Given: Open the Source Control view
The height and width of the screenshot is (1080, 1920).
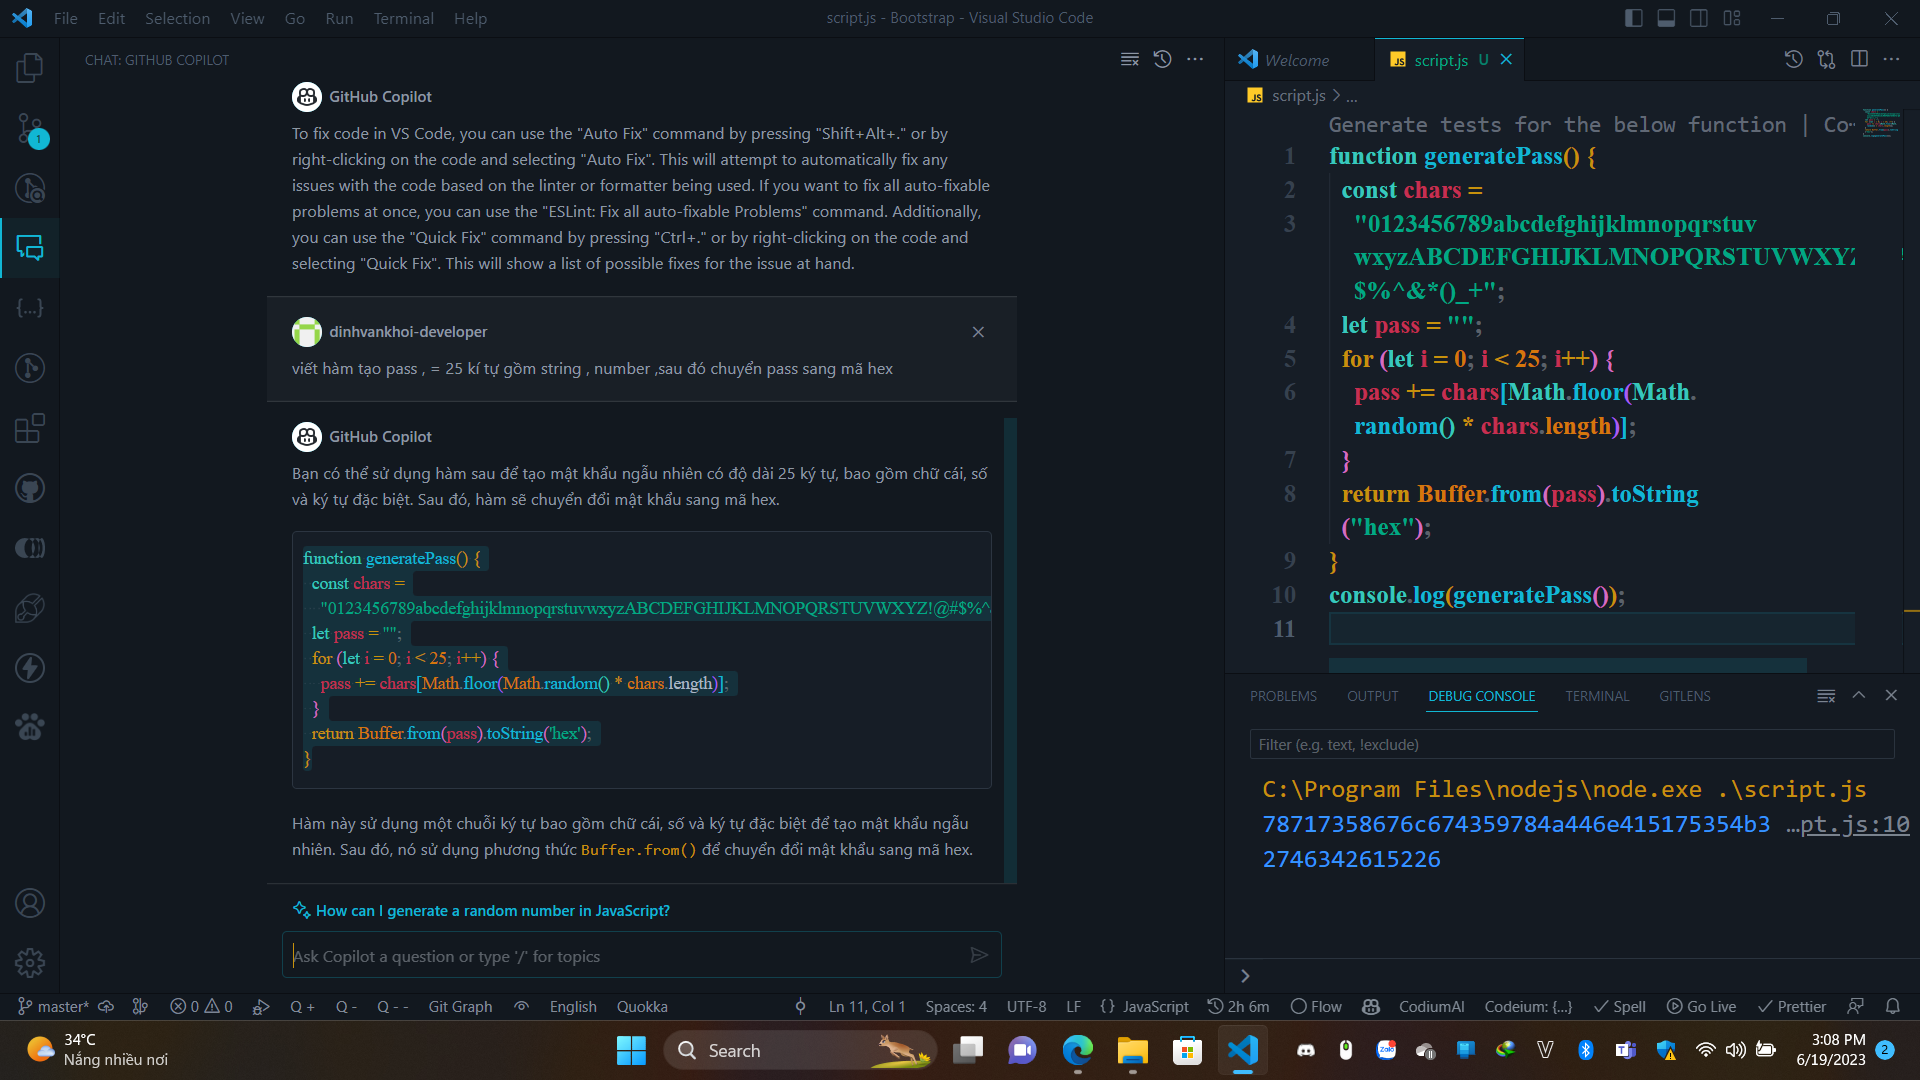Looking at the screenshot, I should pyautogui.click(x=30, y=130).
